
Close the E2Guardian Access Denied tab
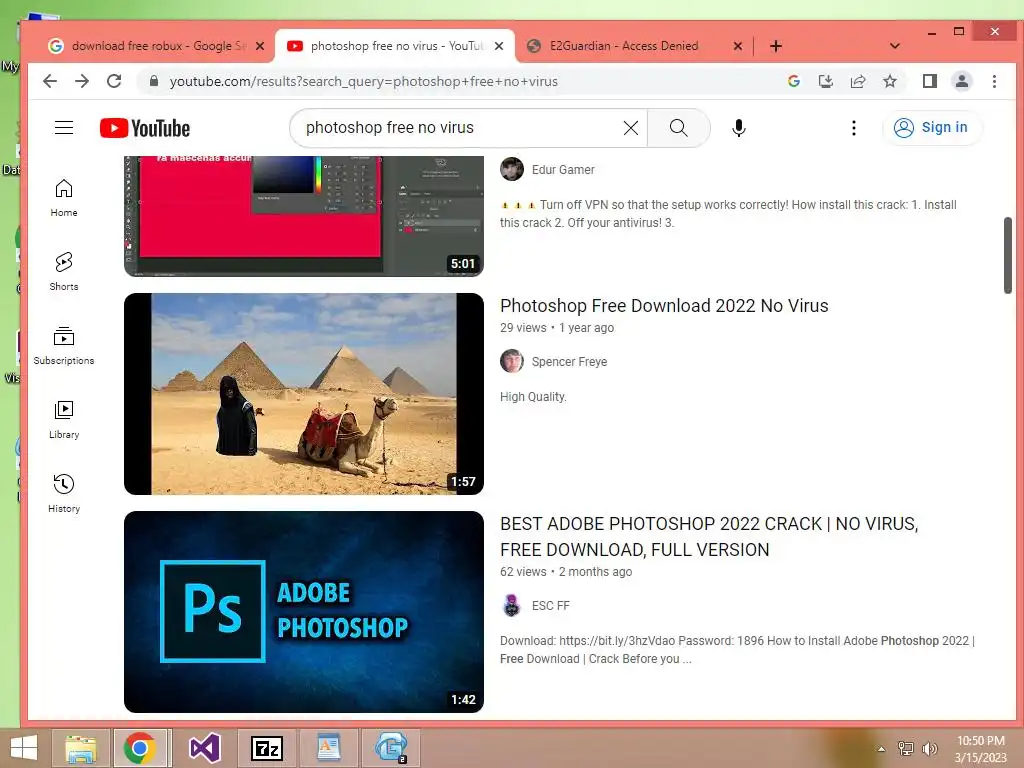coord(737,46)
